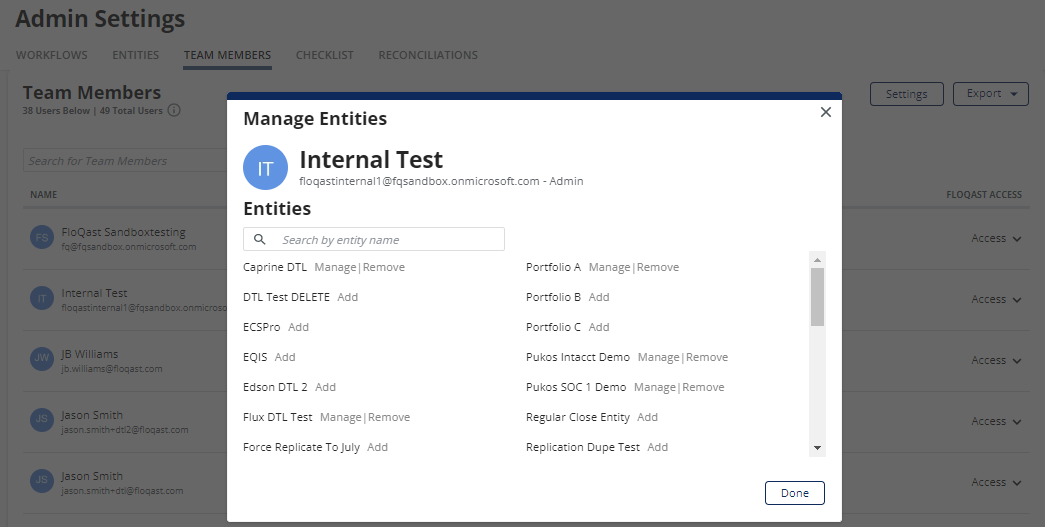
Task: Click the entity list scroll up arrow
Action: pyautogui.click(x=817, y=260)
